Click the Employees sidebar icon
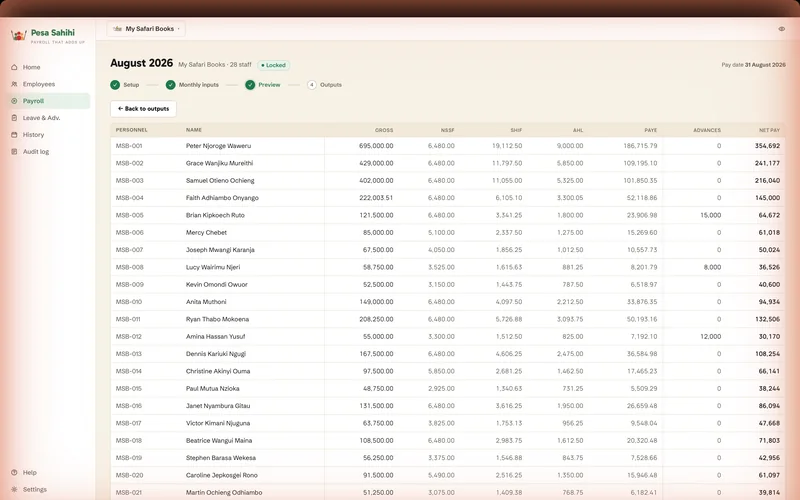Viewport: 800px width, 500px height. (x=14, y=84)
